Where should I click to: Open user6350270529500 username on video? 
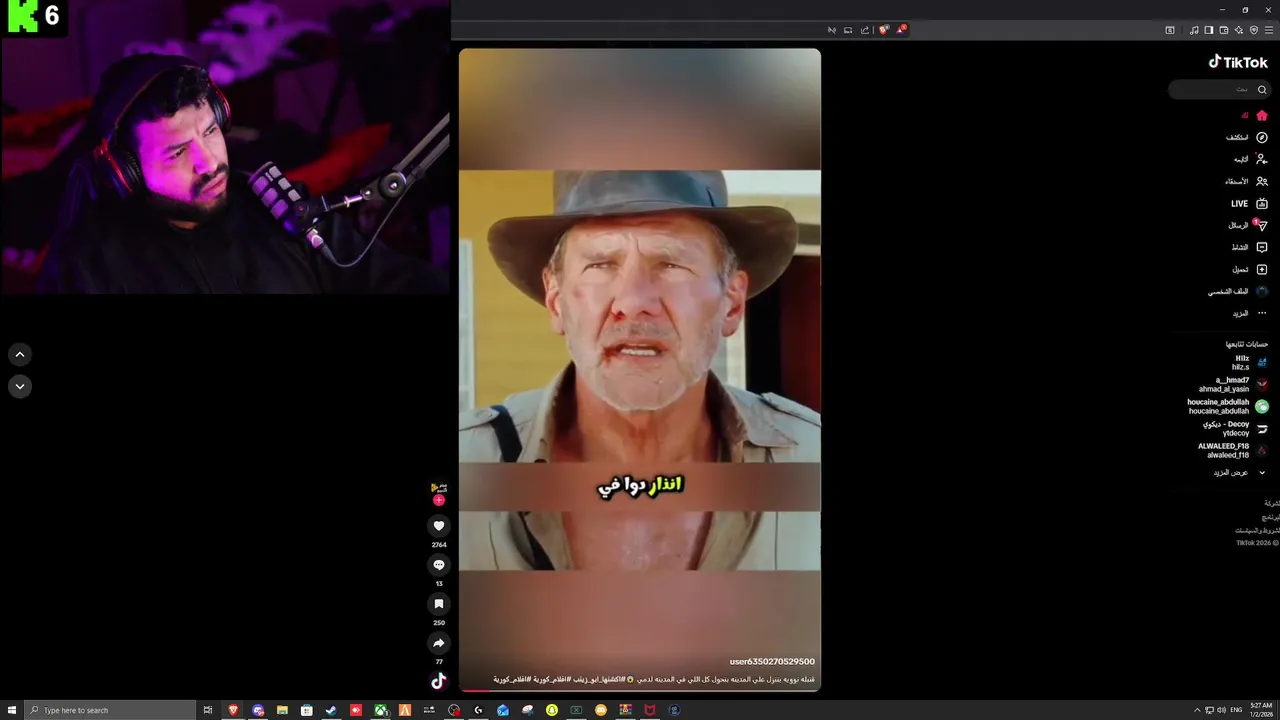click(772, 662)
